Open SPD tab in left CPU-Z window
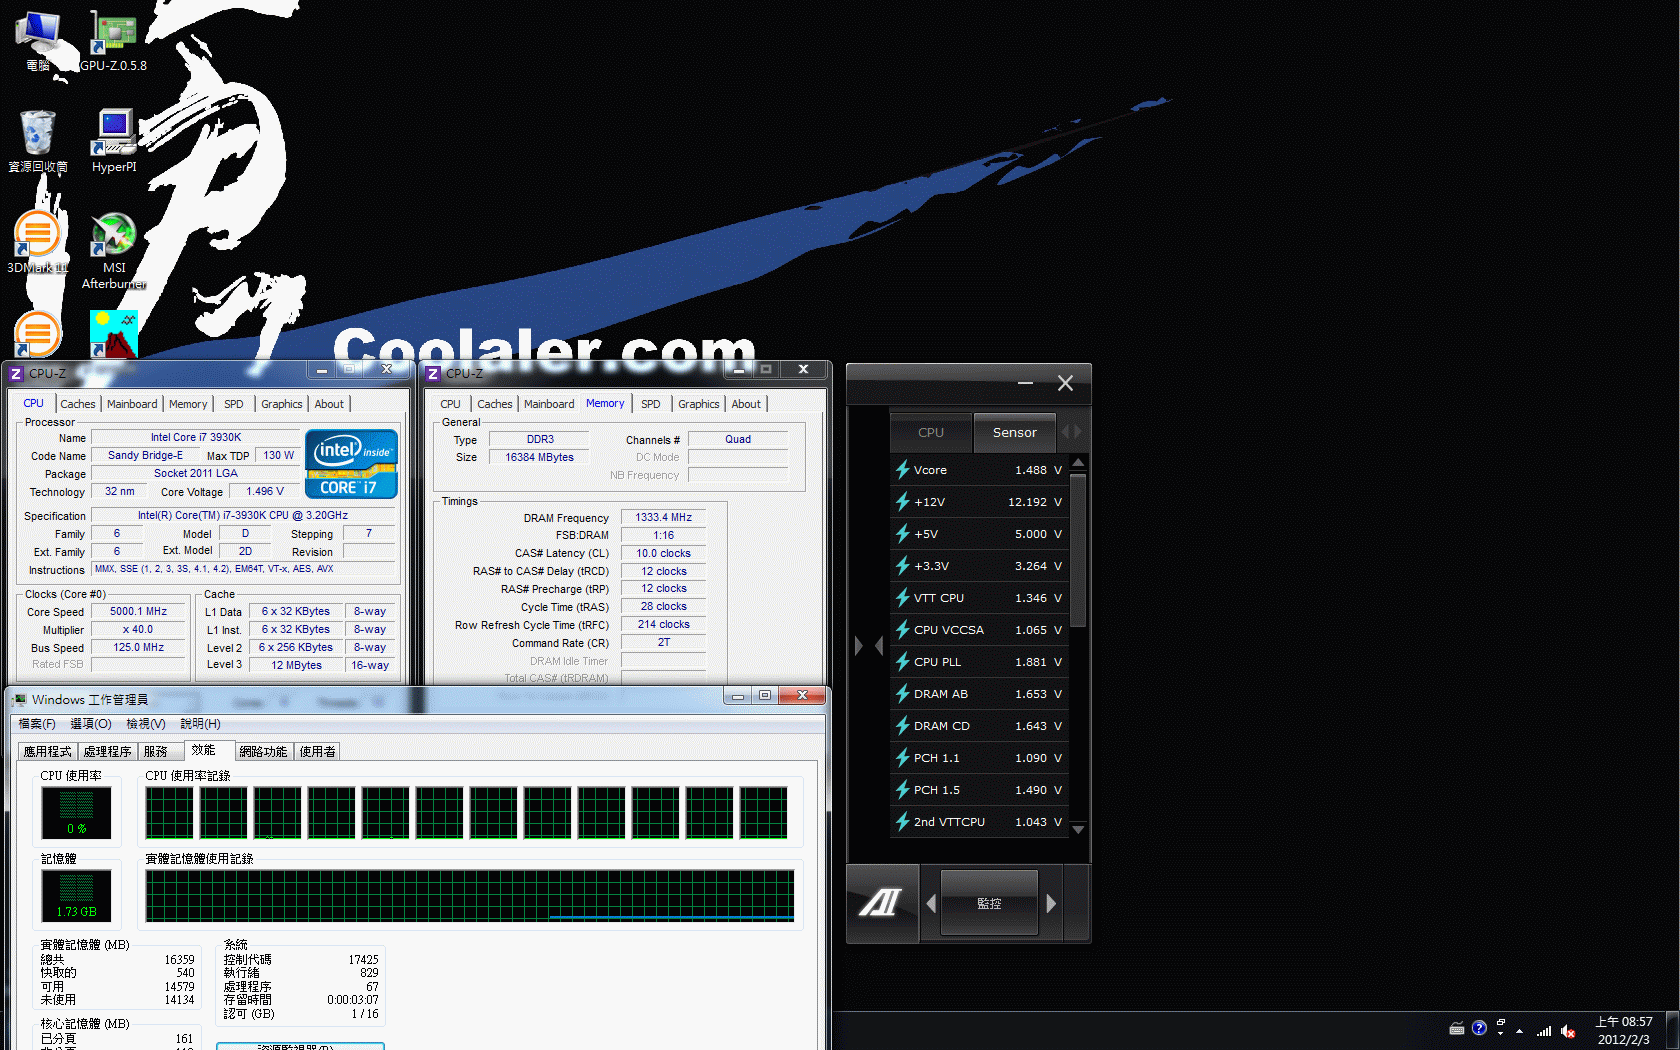This screenshot has height=1050, width=1680. (x=234, y=404)
